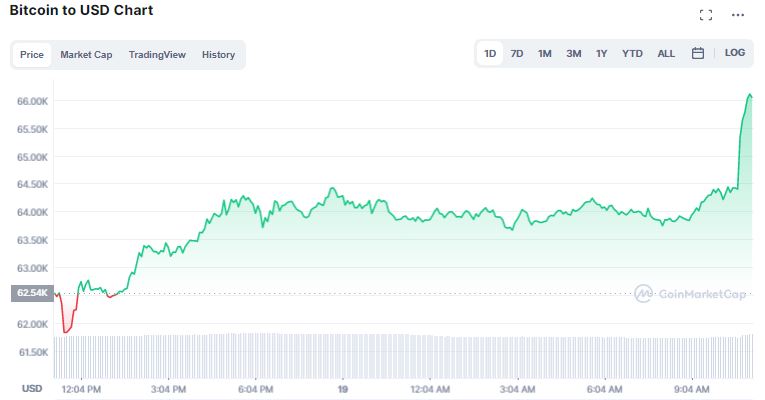Select the 1D time range

tap(490, 54)
